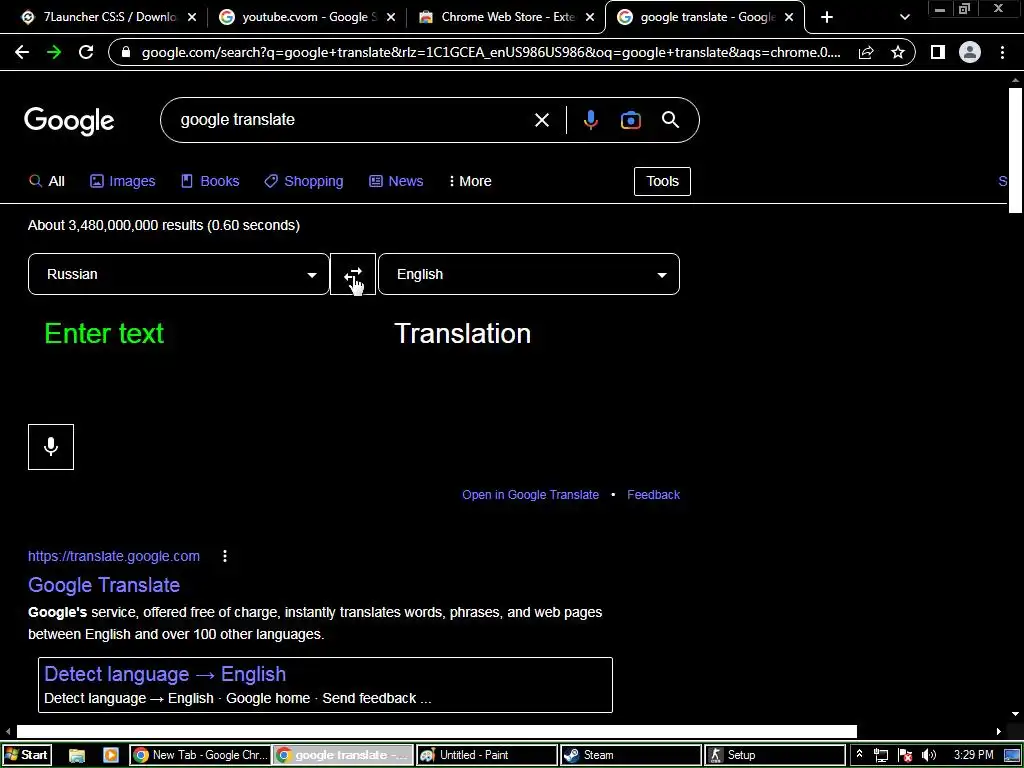Click the horizontal scrollbar thumb

pyautogui.click(x=436, y=732)
